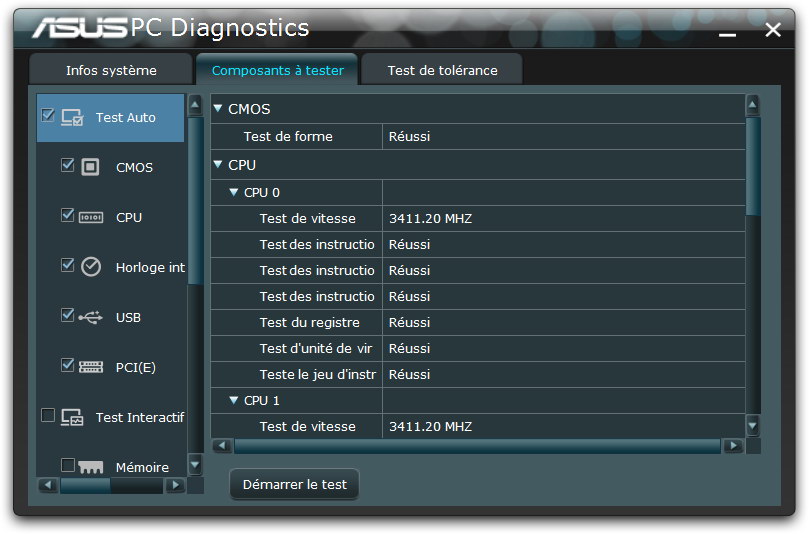Switch to the Infos système tab
This screenshot has height=534, width=809.
pos(111,70)
